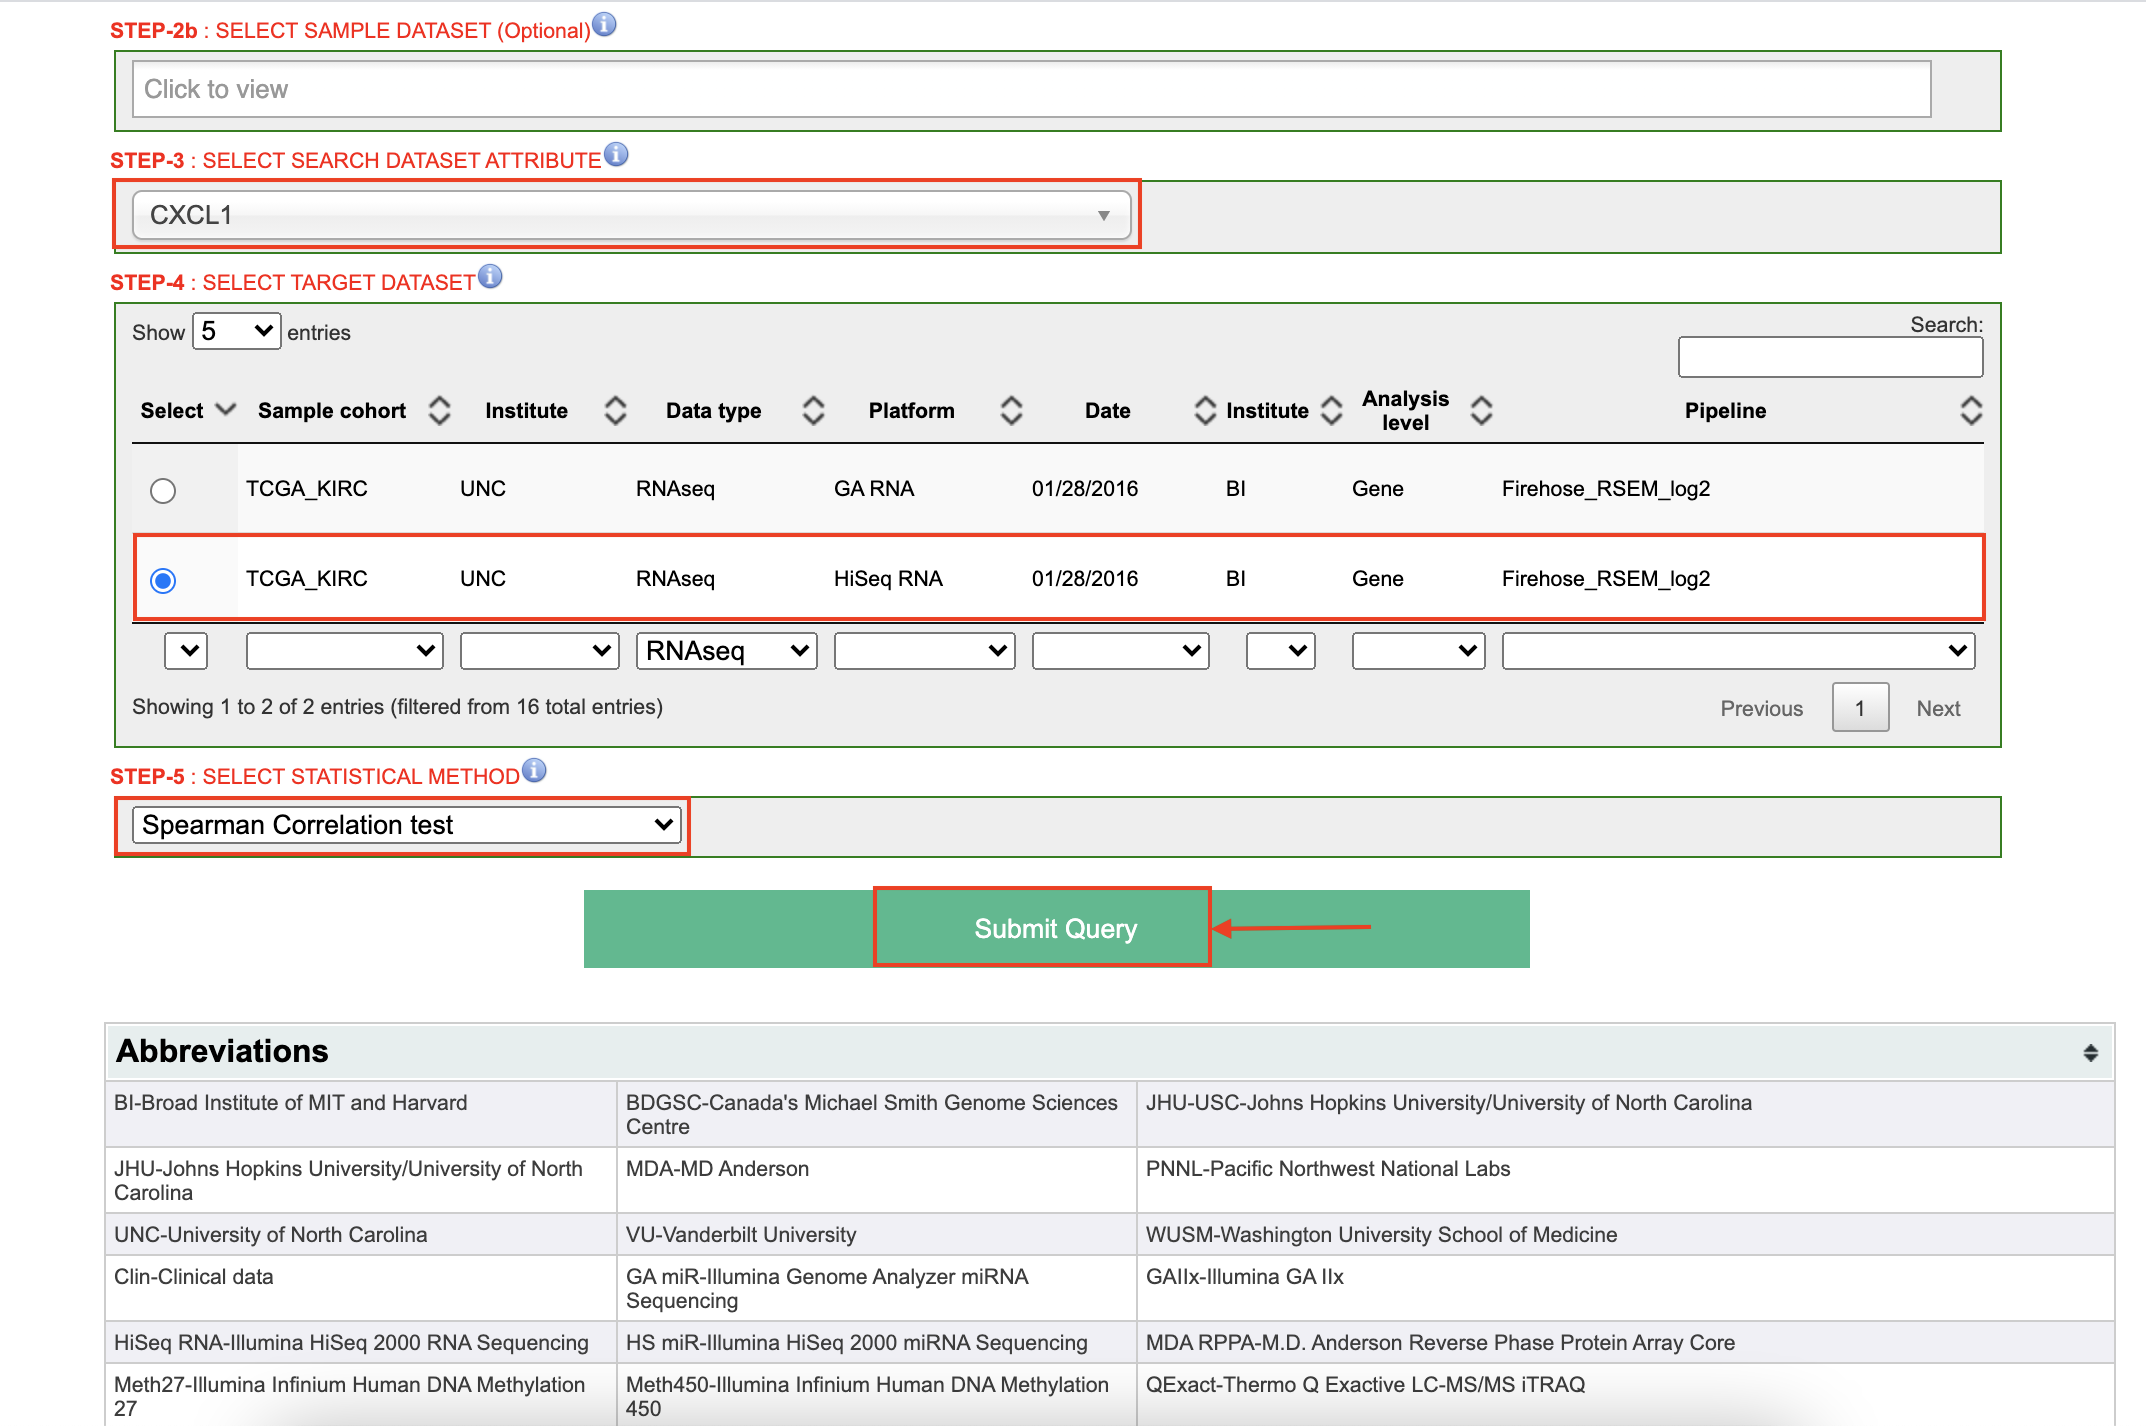This screenshot has width=2146, height=1426.
Task: Click 'HS miR-Illumina HiSeq 2000 miRNA Sequencing' cell
Action: tap(876, 1343)
